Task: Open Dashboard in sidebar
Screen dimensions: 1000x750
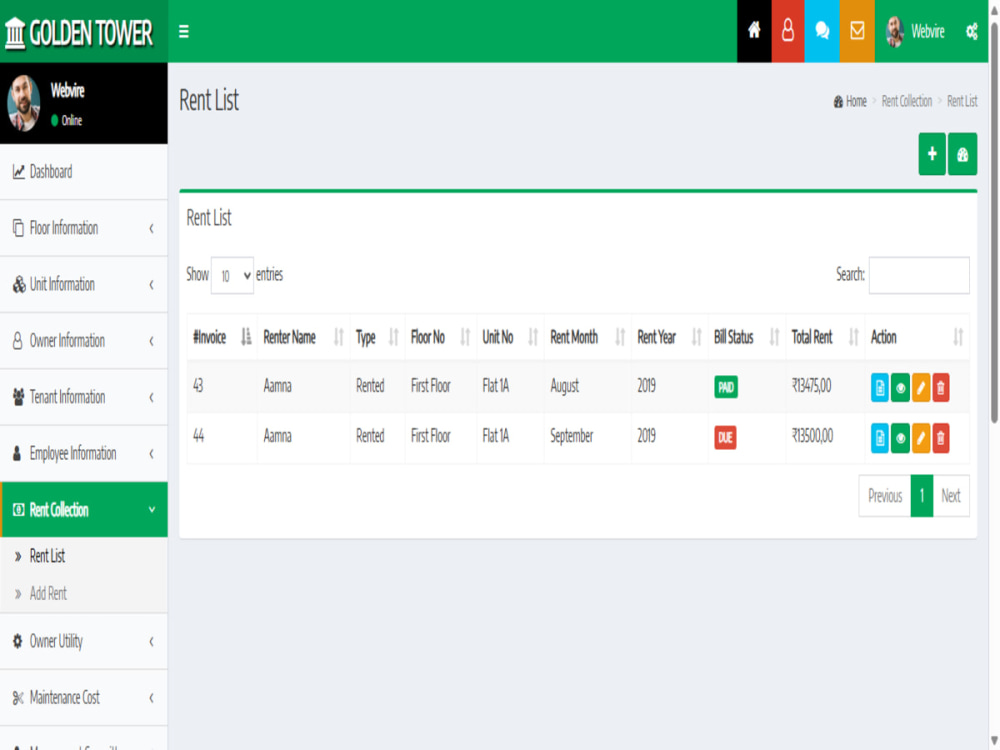Action: (x=84, y=172)
